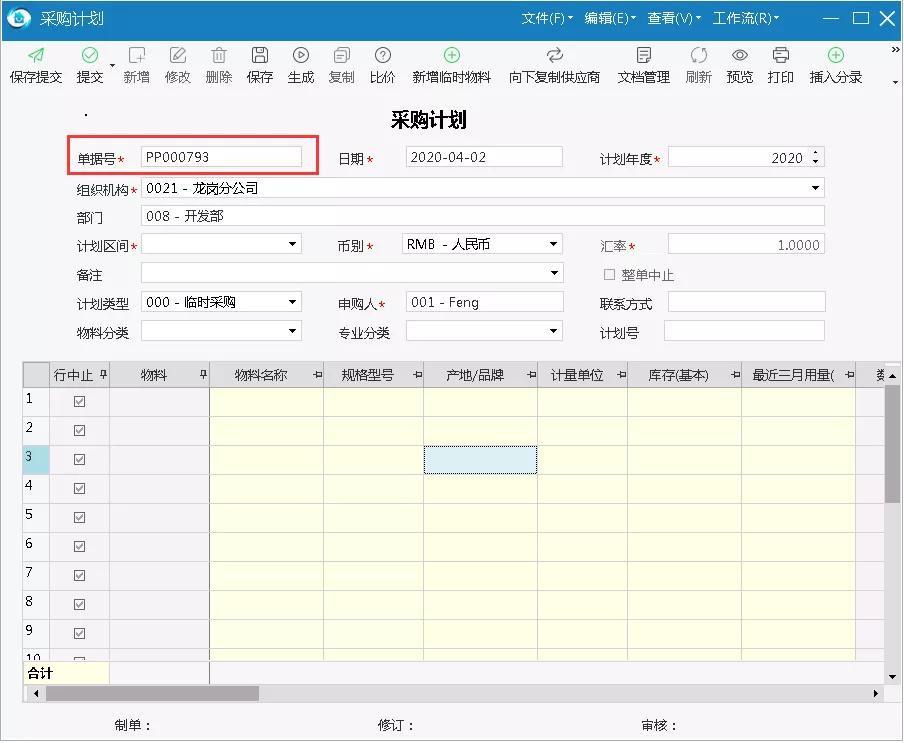Toggle 行中止 checkbox in row 1

click(80, 402)
